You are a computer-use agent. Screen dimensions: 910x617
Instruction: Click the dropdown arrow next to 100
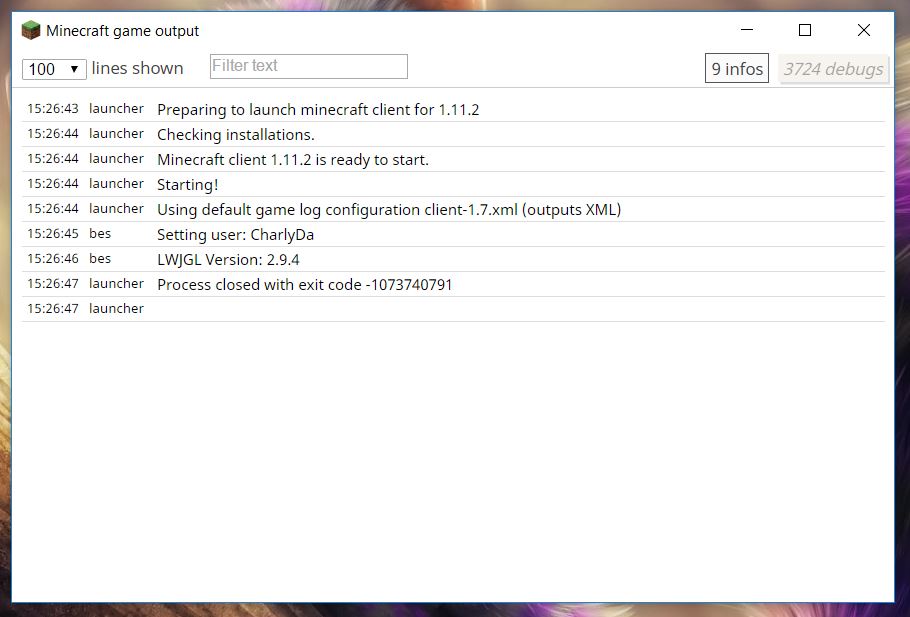coord(74,69)
